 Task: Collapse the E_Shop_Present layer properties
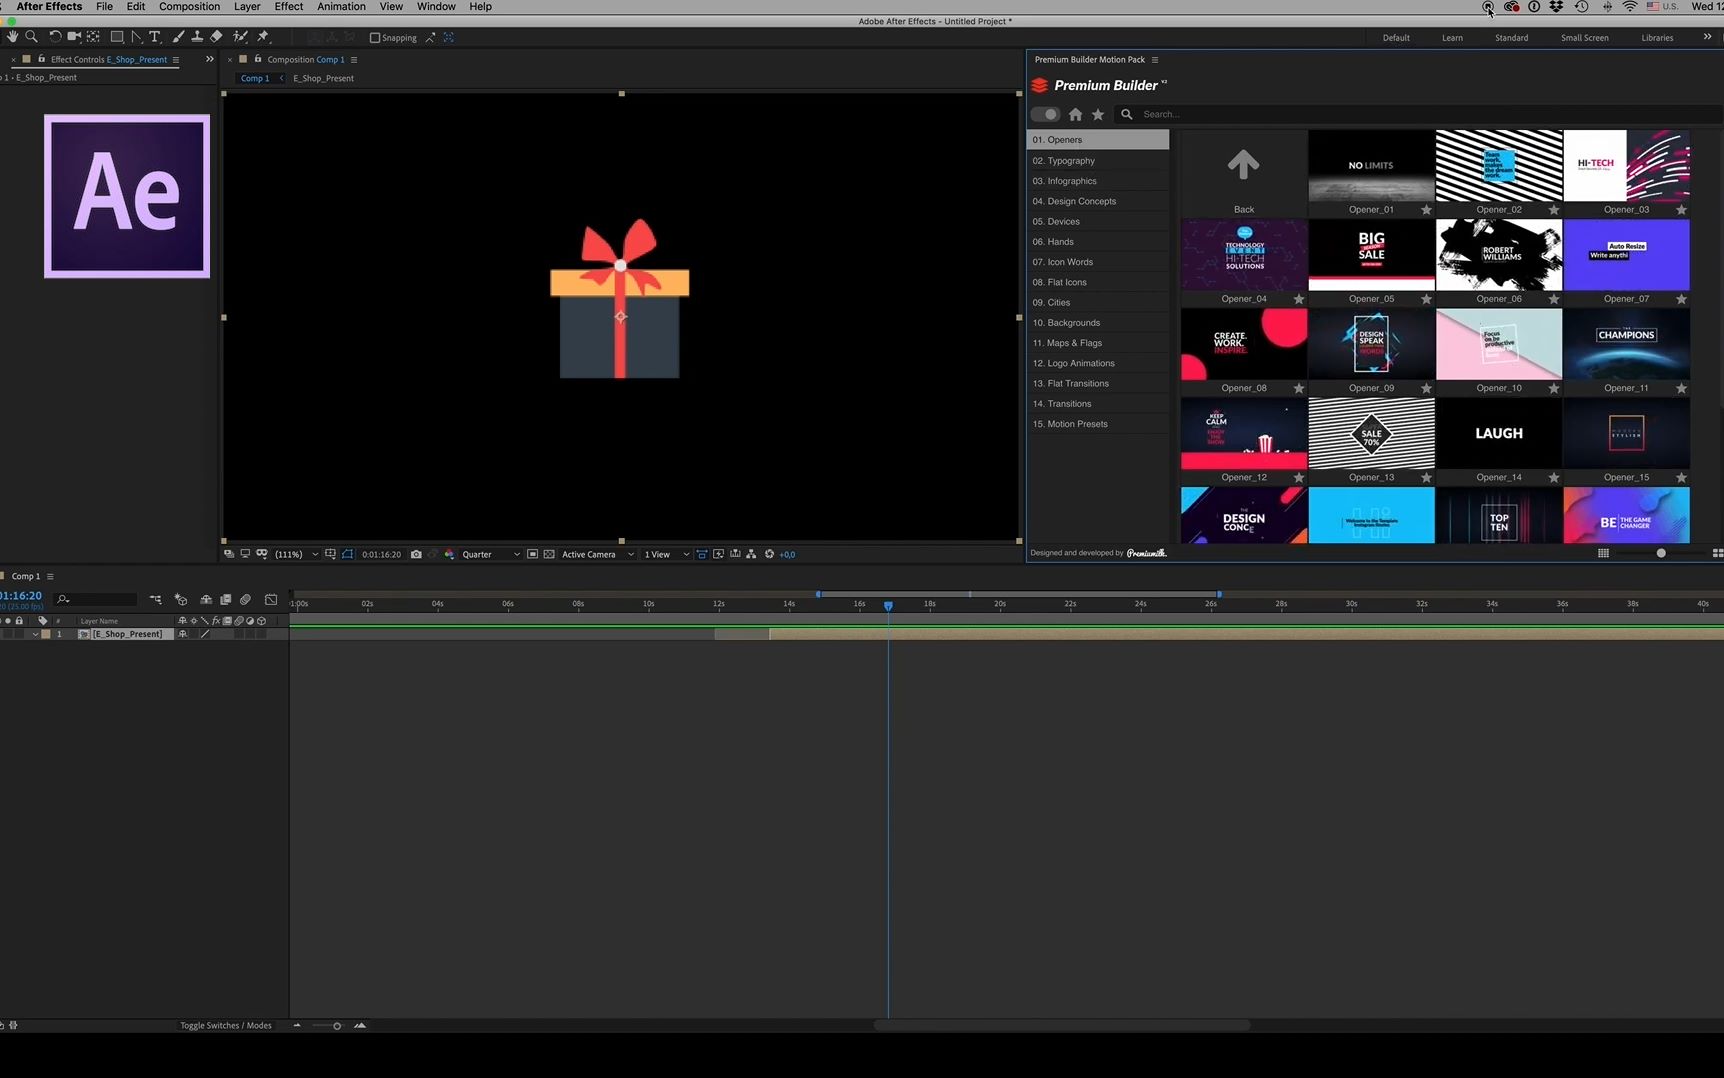[x=35, y=633]
